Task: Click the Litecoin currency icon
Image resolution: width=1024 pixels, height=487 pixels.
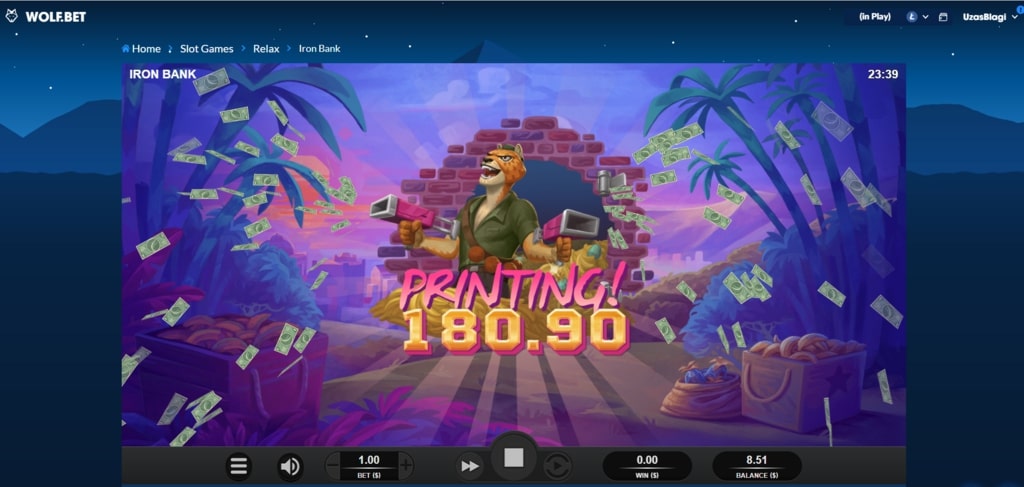Action: tap(912, 17)
